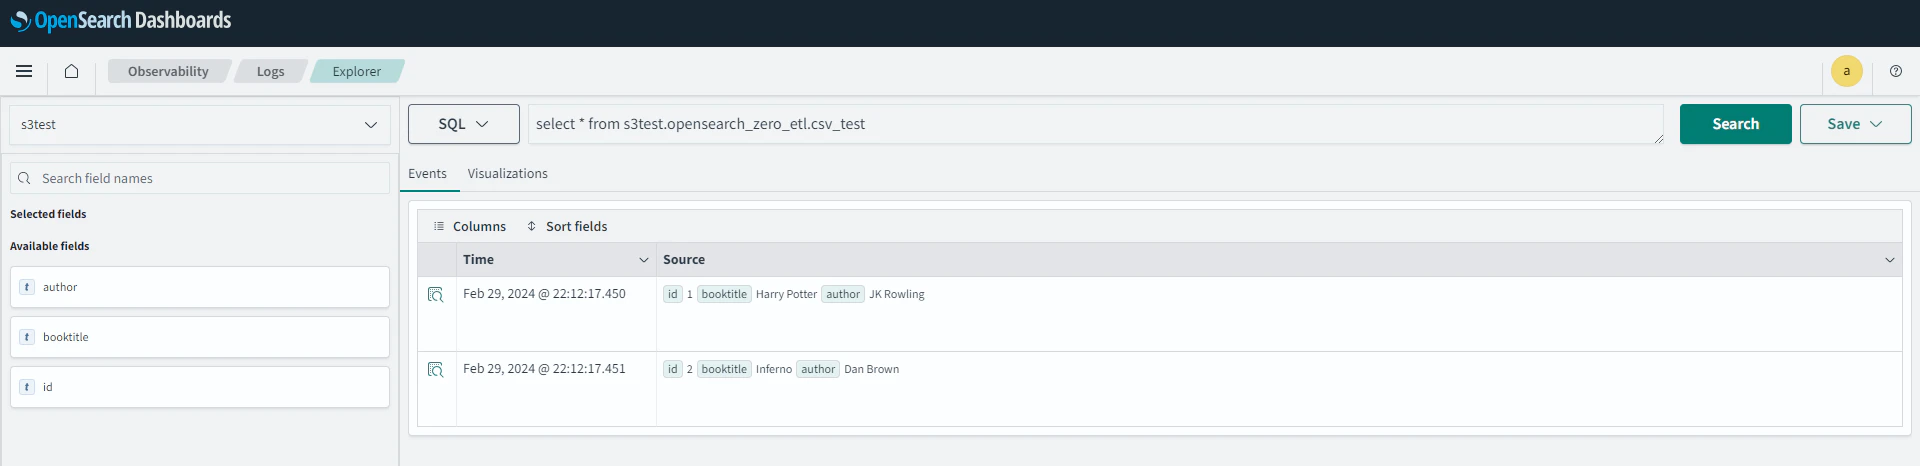The height and width of the screenshot is (466, 1920).
Task: Switch to the Events tab
Action: [x=427, y=174]
